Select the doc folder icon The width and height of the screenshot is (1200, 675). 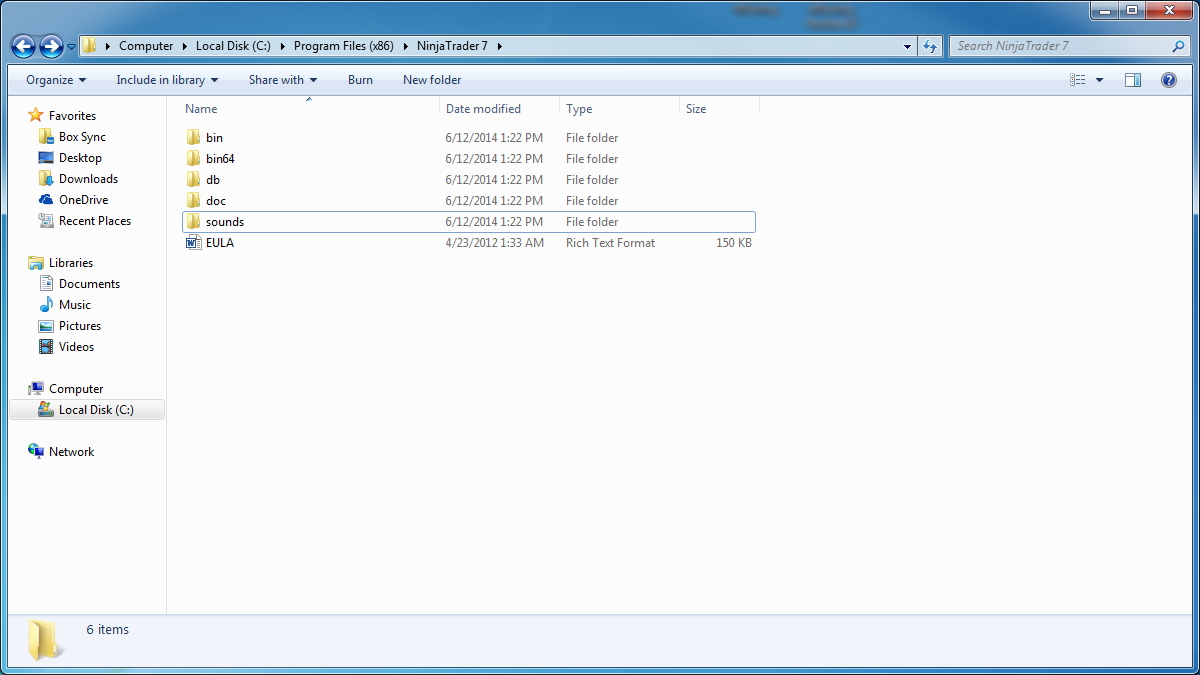coord(194,201)
